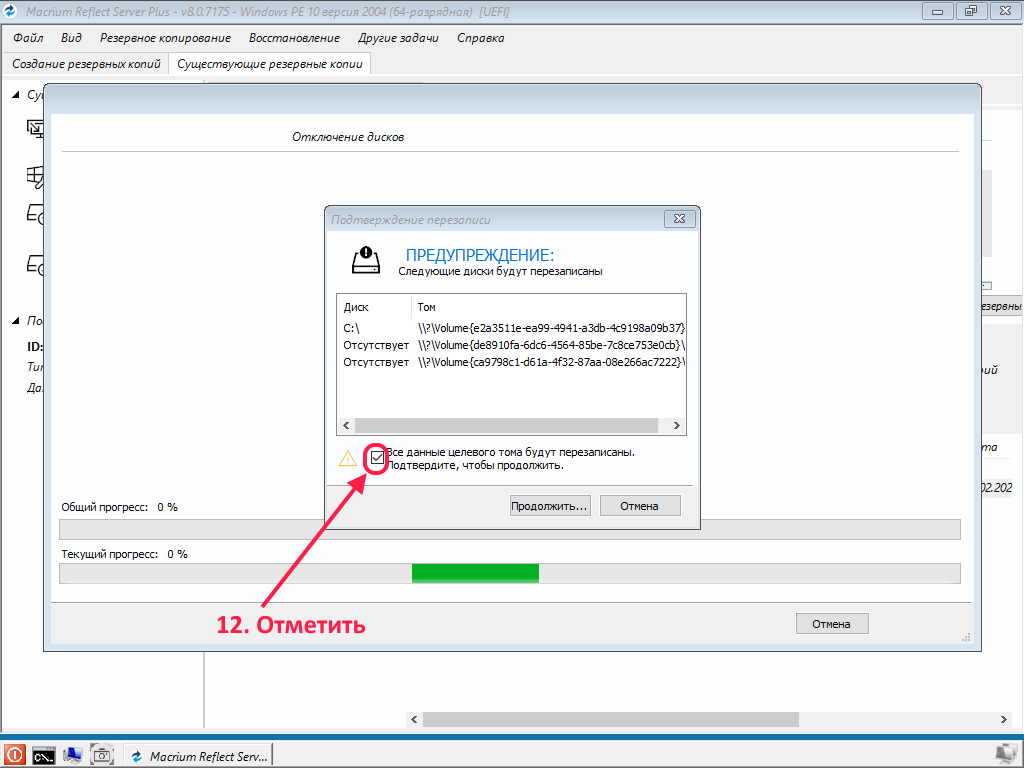Restore down the Macrium Reflect window

[971, 11]
